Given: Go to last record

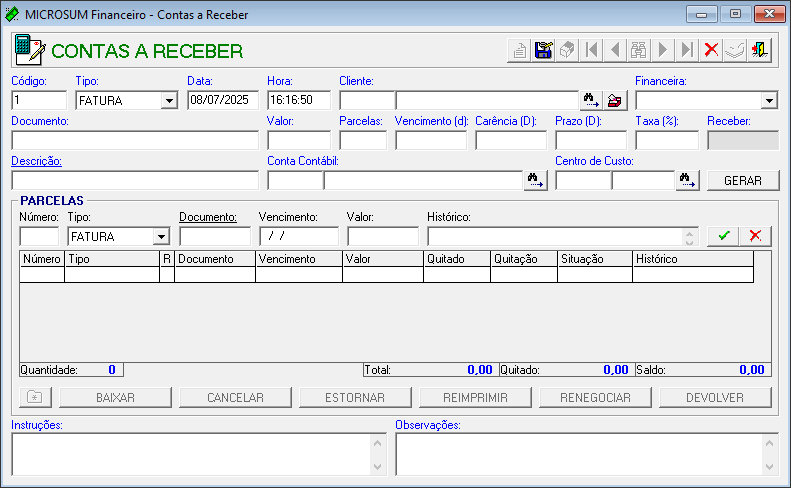Looking at the screenshot, I should click(687, 50).
